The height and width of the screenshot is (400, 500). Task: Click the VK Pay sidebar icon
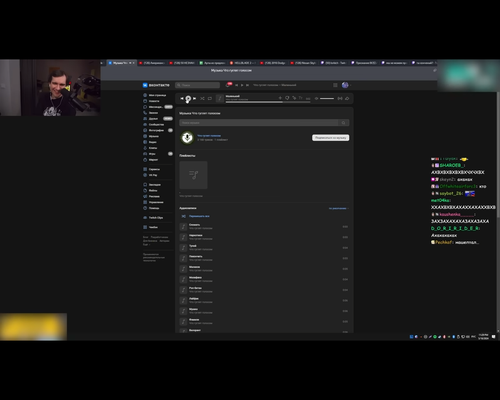coord(145,175)
